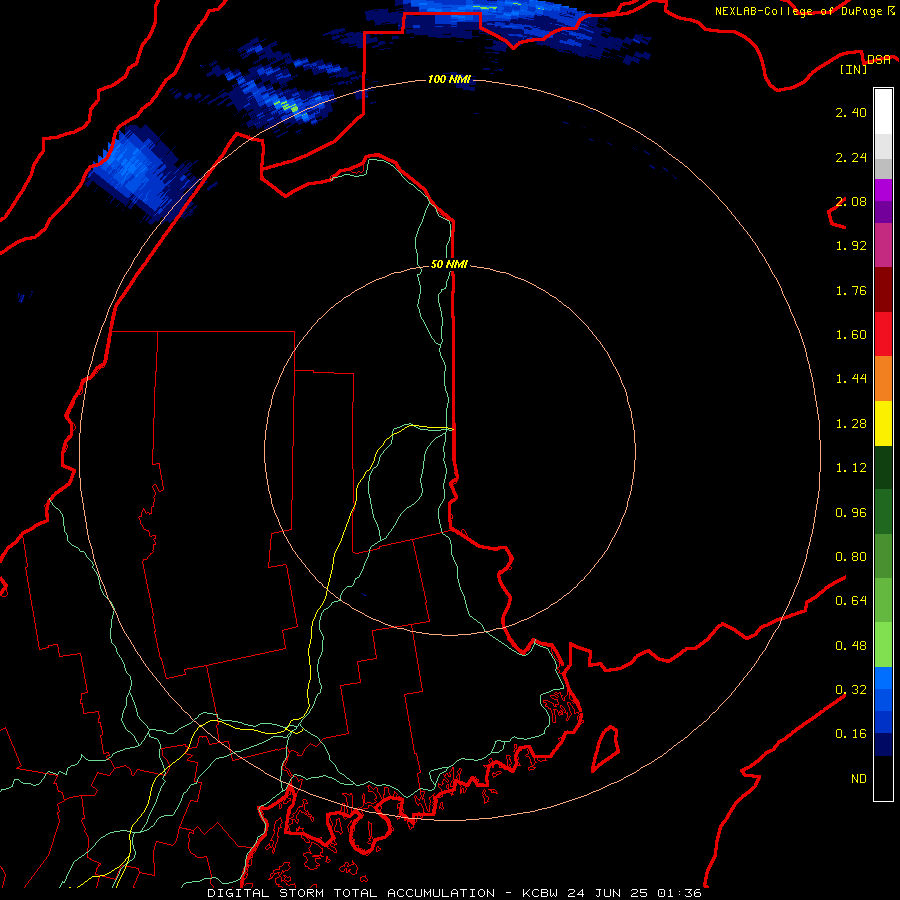Click the 0.16 legend value
This screenshot has width=900, height=900.
click(851, 734)
